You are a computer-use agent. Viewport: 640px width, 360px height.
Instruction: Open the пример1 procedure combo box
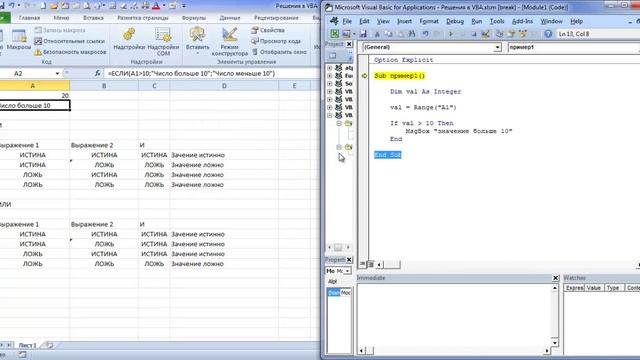click(x=573, y=47)
